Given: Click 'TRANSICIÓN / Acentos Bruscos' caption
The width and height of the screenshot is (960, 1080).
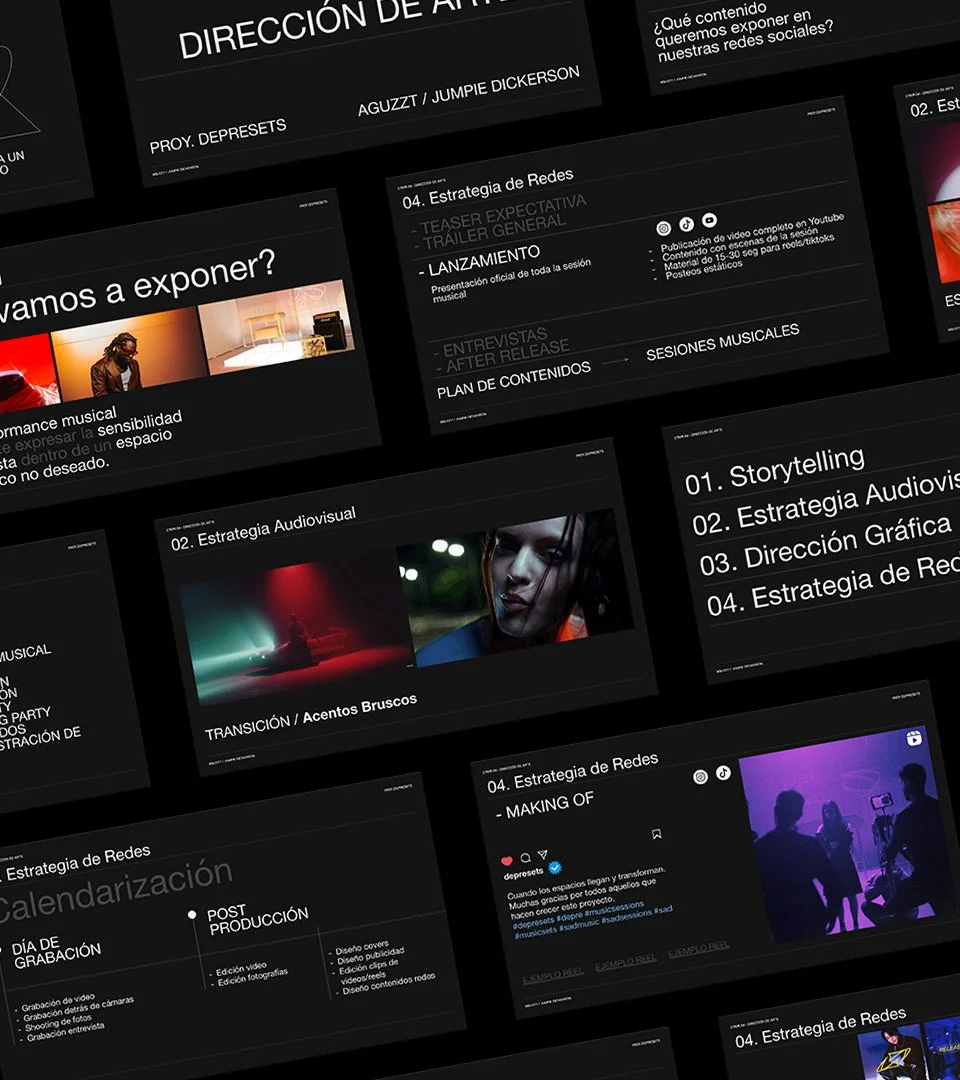Looking at the screenshot, I should (x=311, y=717).
